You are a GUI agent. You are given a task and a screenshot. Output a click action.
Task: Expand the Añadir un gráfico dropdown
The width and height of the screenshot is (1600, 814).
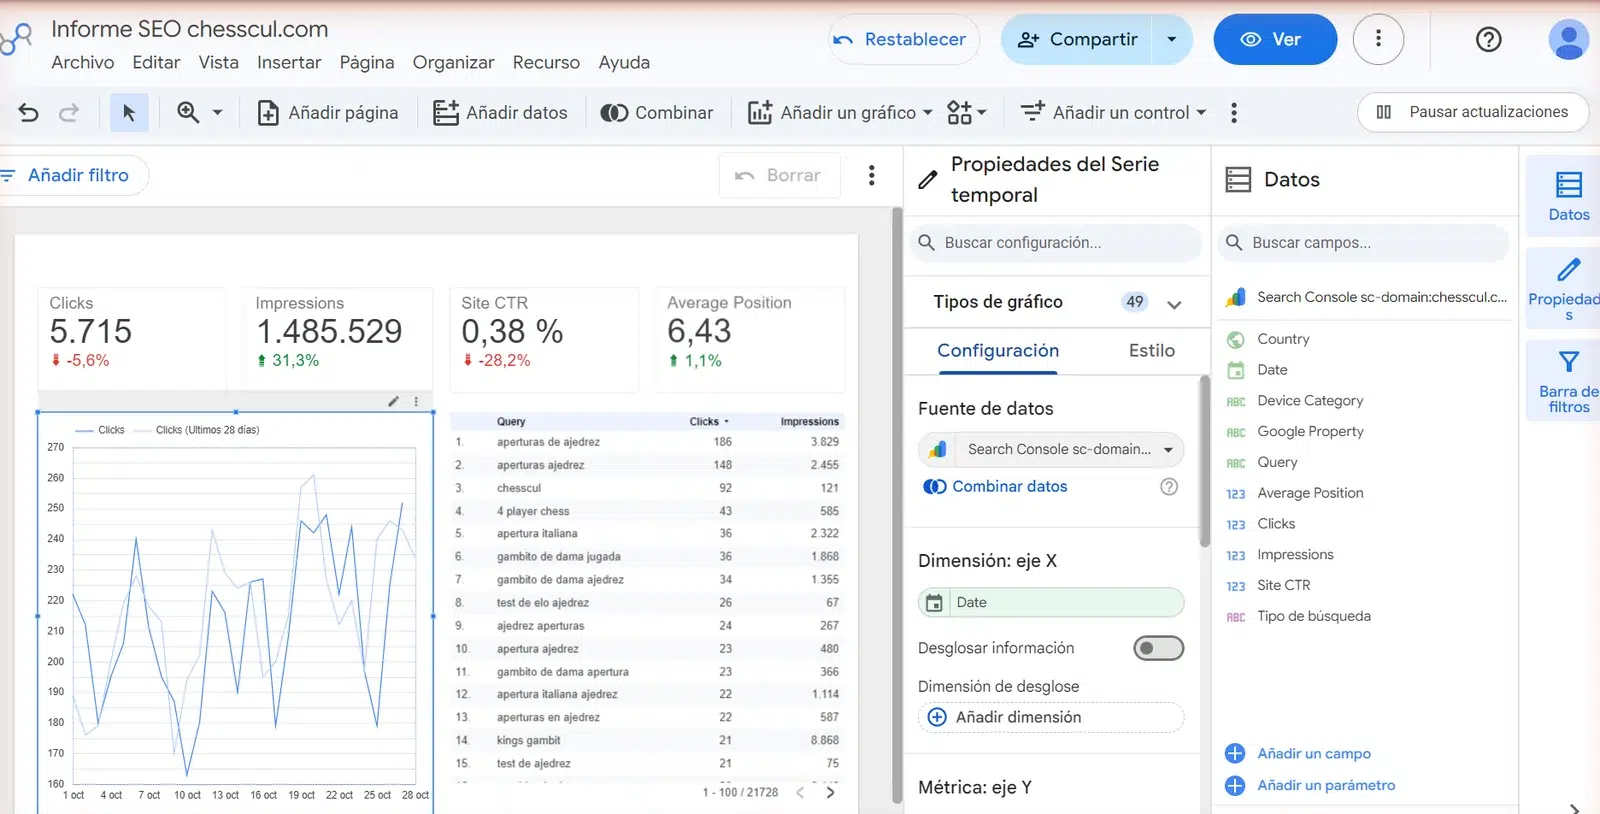tap(927, 113)
